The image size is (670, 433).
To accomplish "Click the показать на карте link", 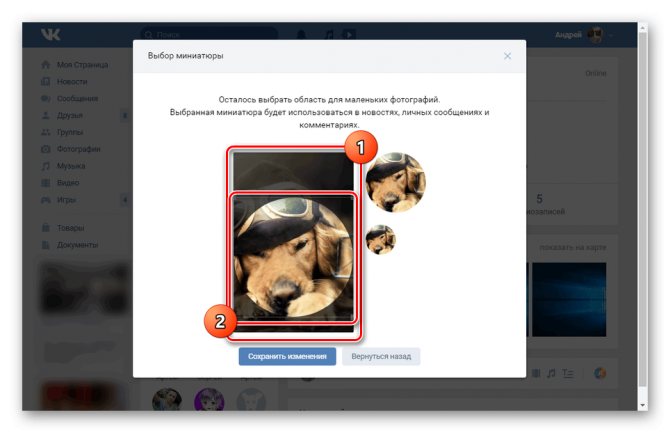I will tap(573, 247).
